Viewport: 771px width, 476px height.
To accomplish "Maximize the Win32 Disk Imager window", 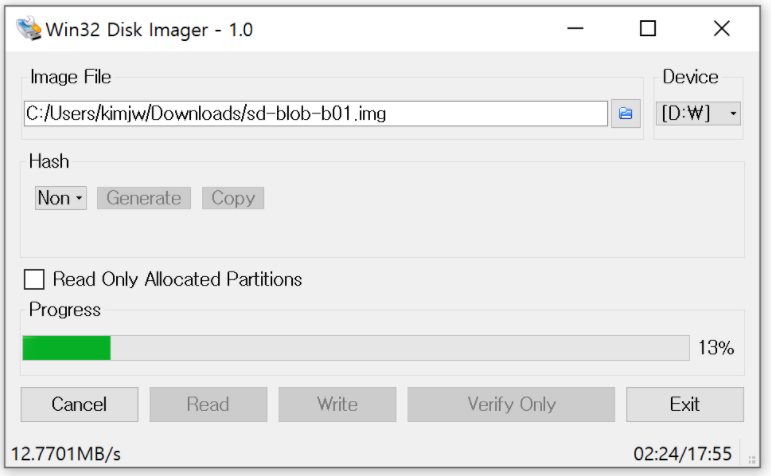I will (x=648, y=29).
